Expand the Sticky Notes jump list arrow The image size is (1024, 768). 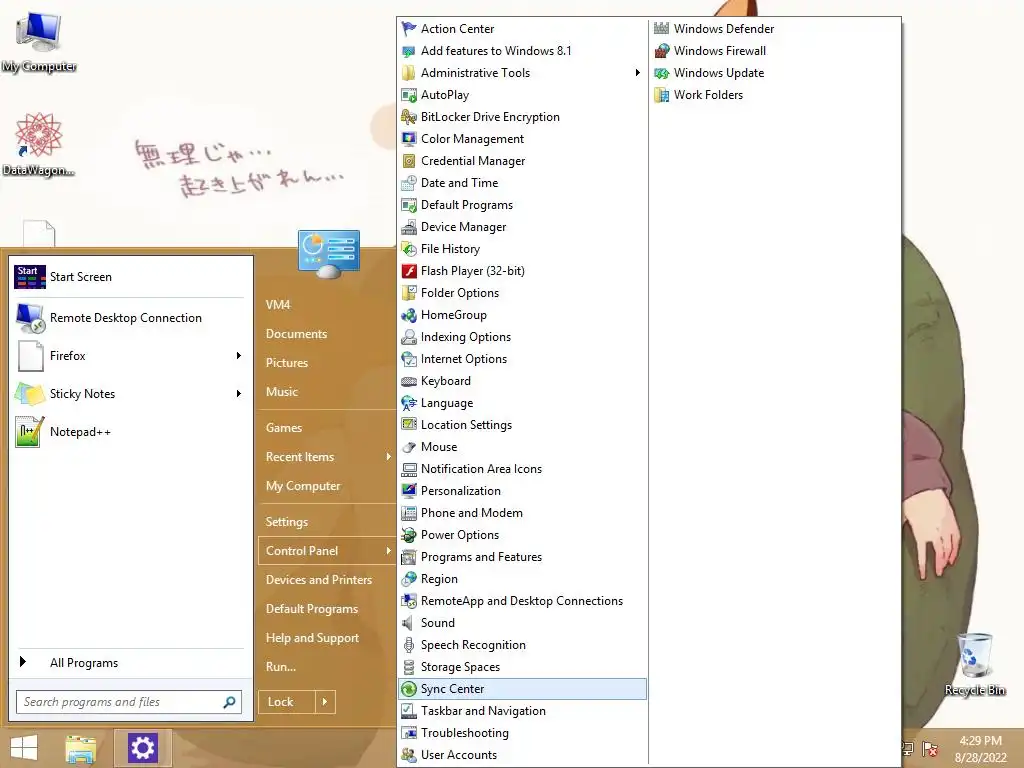click(238, 394)
